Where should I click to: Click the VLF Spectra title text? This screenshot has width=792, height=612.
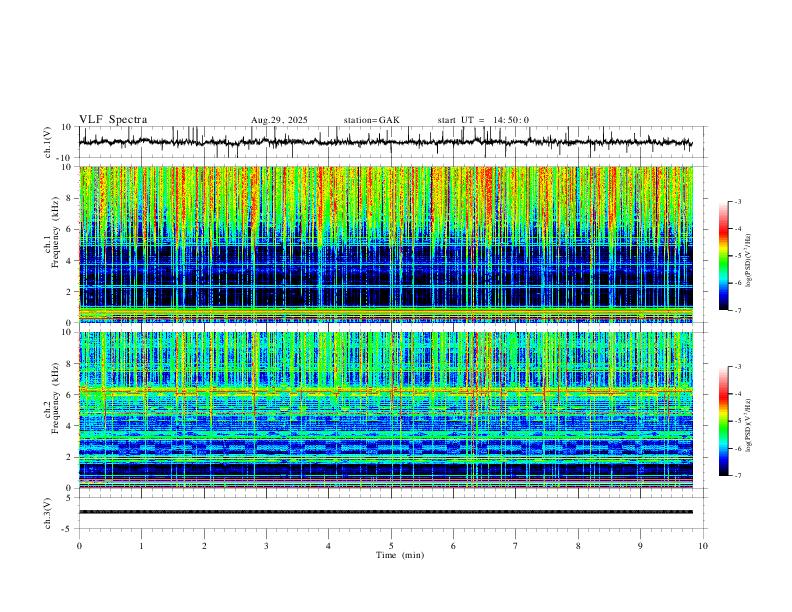(x=113, y=120)
